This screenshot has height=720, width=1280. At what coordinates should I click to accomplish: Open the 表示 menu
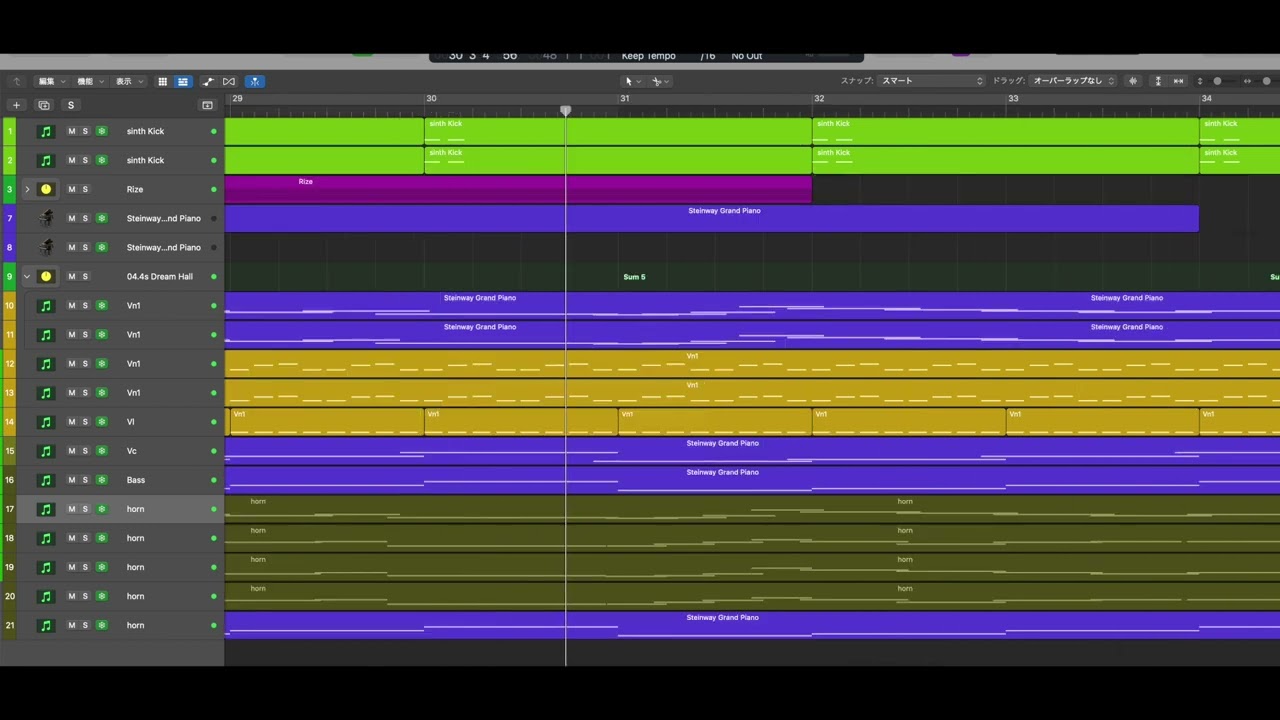[x=128, y=81]
